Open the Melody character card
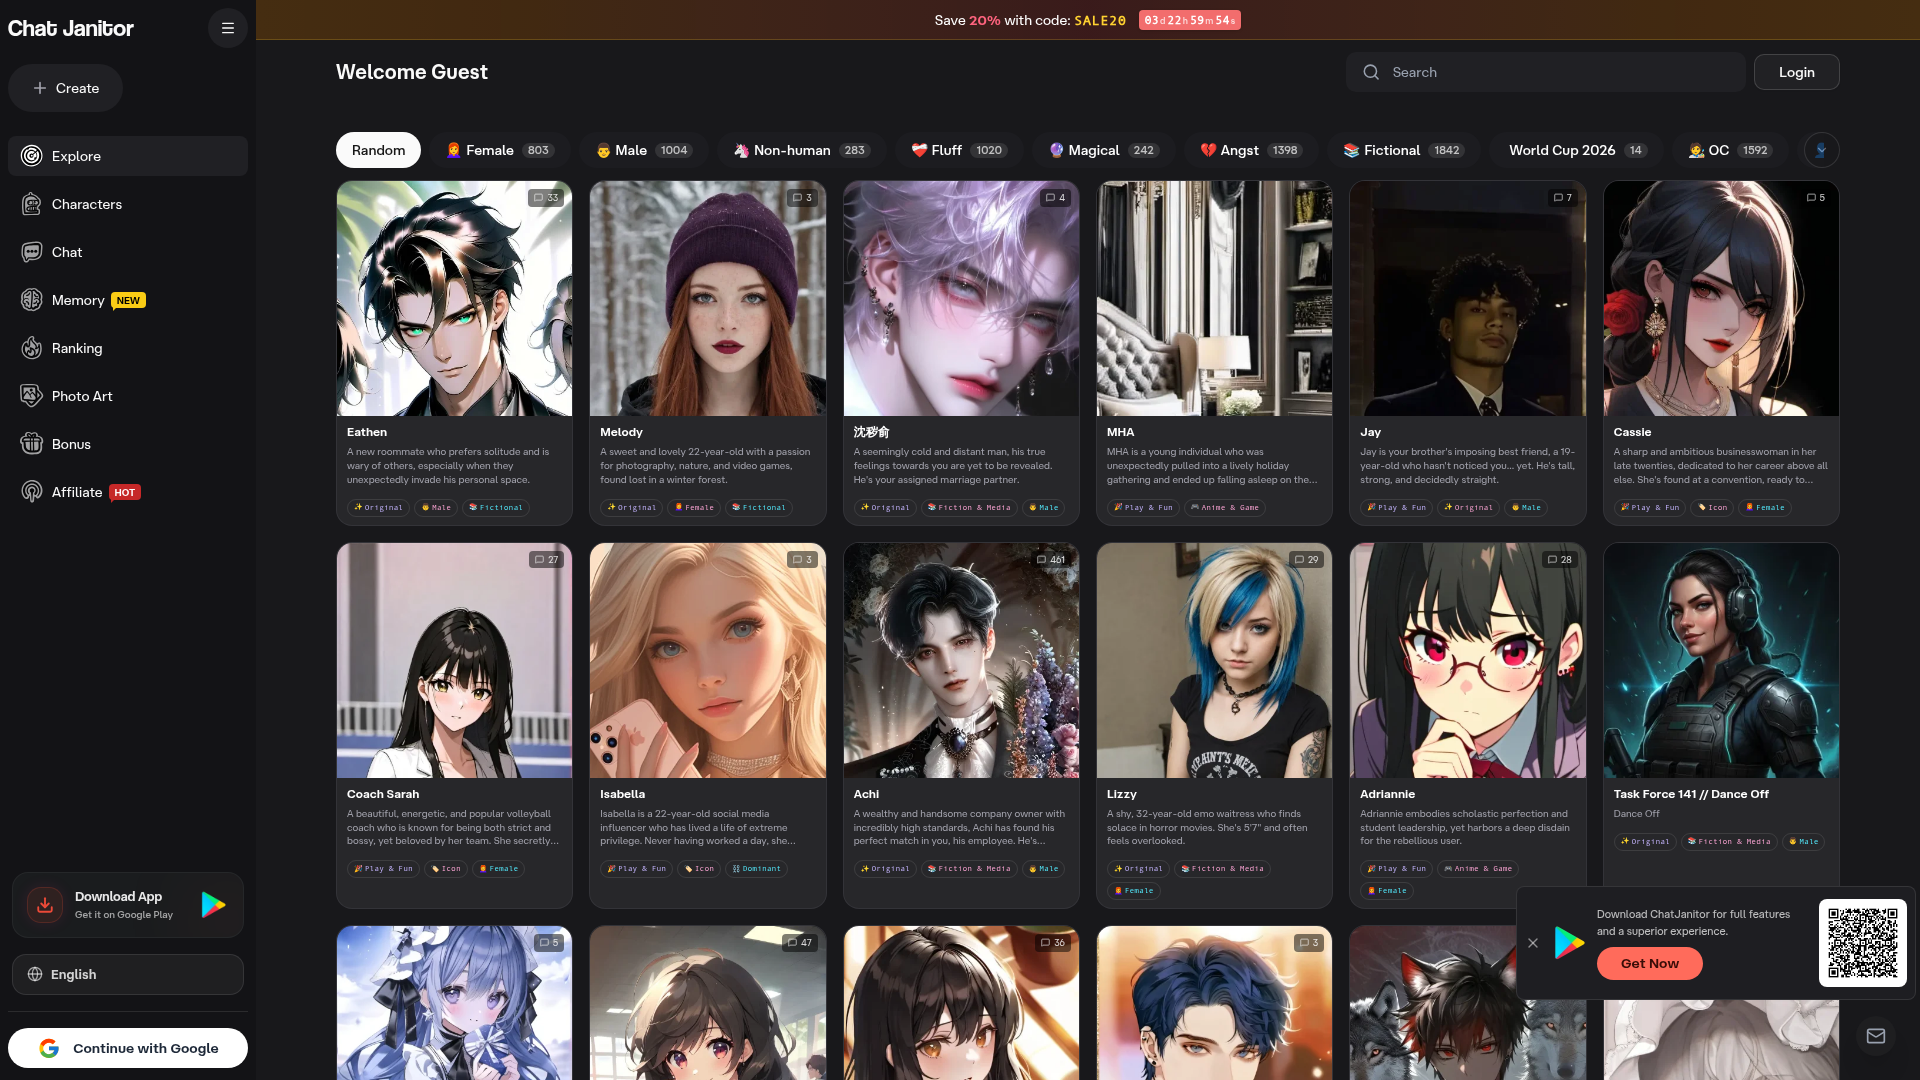 pos(707,353)
